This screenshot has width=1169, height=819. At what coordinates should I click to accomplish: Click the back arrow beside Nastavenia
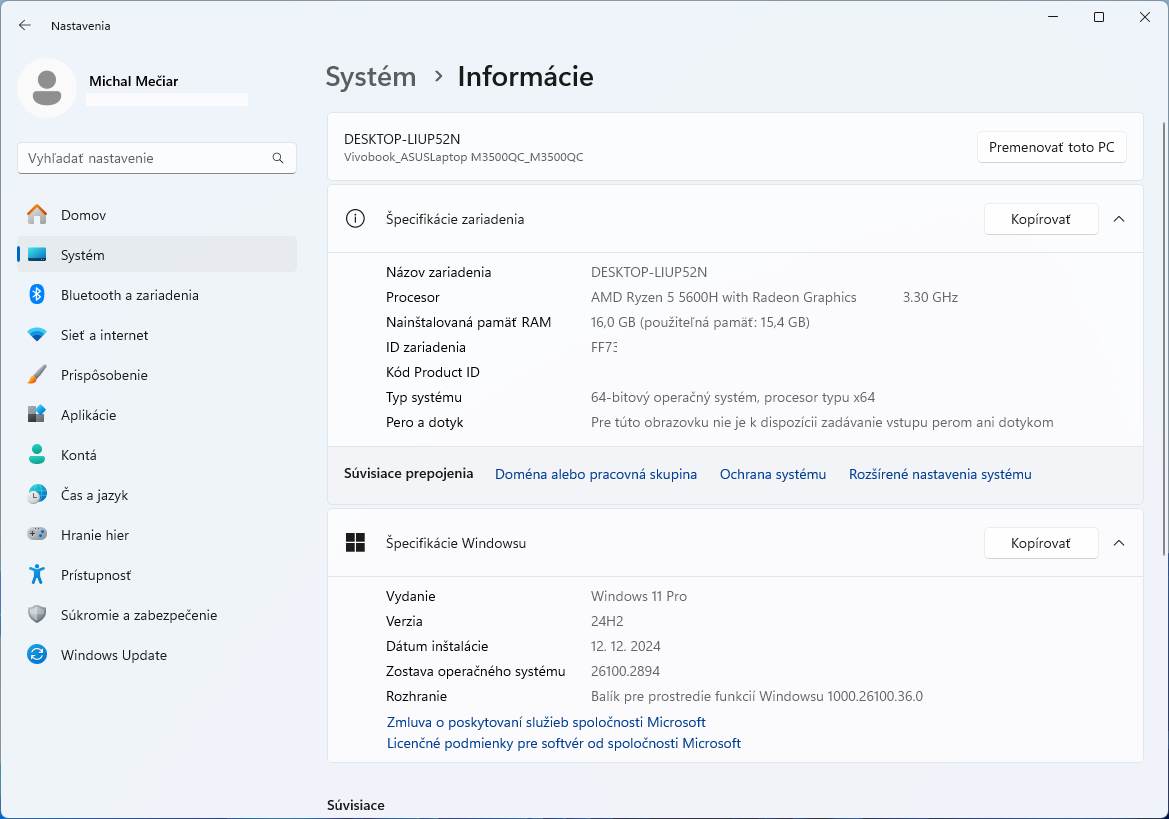pyautogui.click(x=25, y=25)
